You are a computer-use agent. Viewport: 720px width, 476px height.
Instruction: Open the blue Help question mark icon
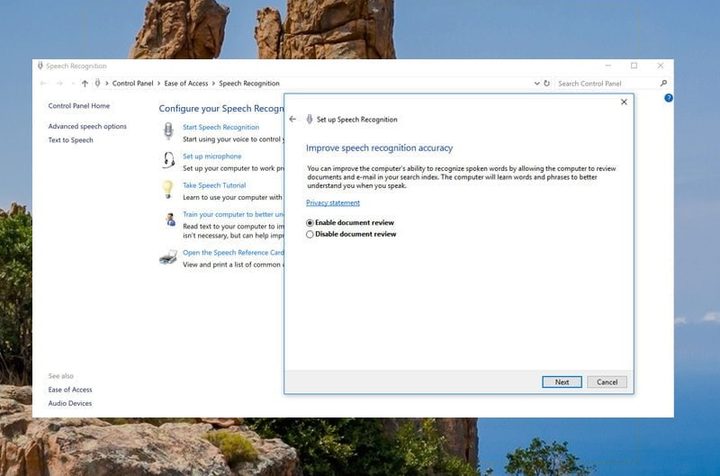coord(669,98)
